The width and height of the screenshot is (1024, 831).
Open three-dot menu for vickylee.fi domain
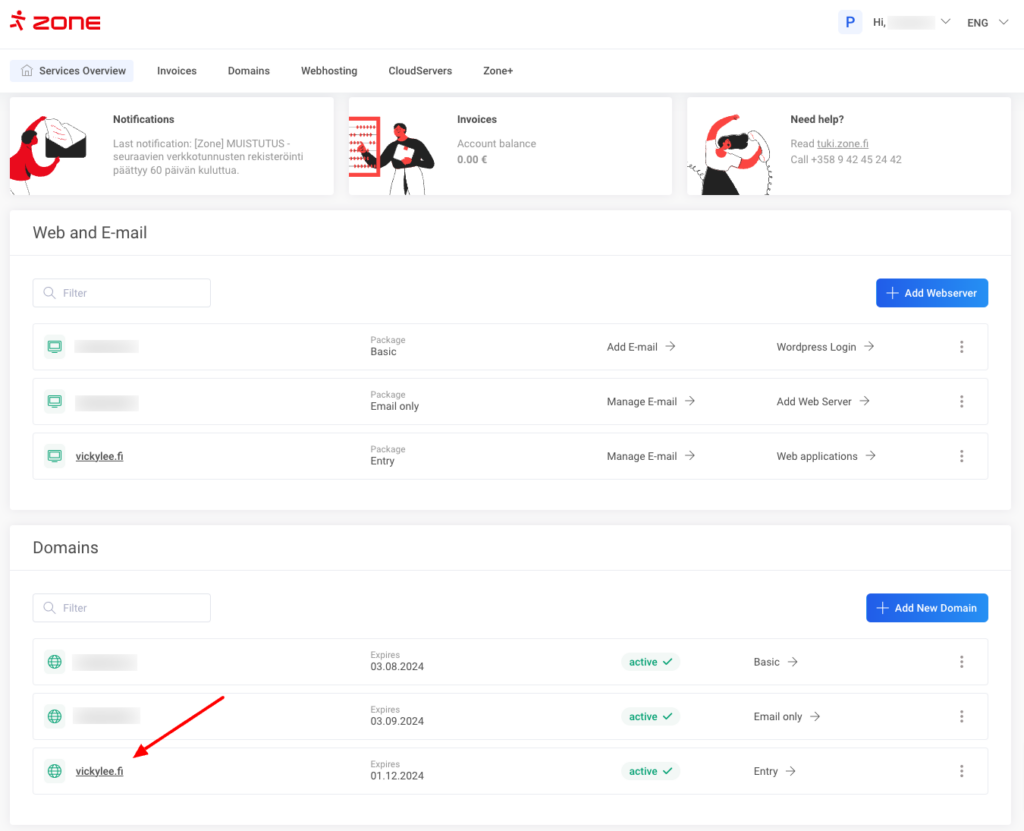pyautogui.click(x=961, y=771)
